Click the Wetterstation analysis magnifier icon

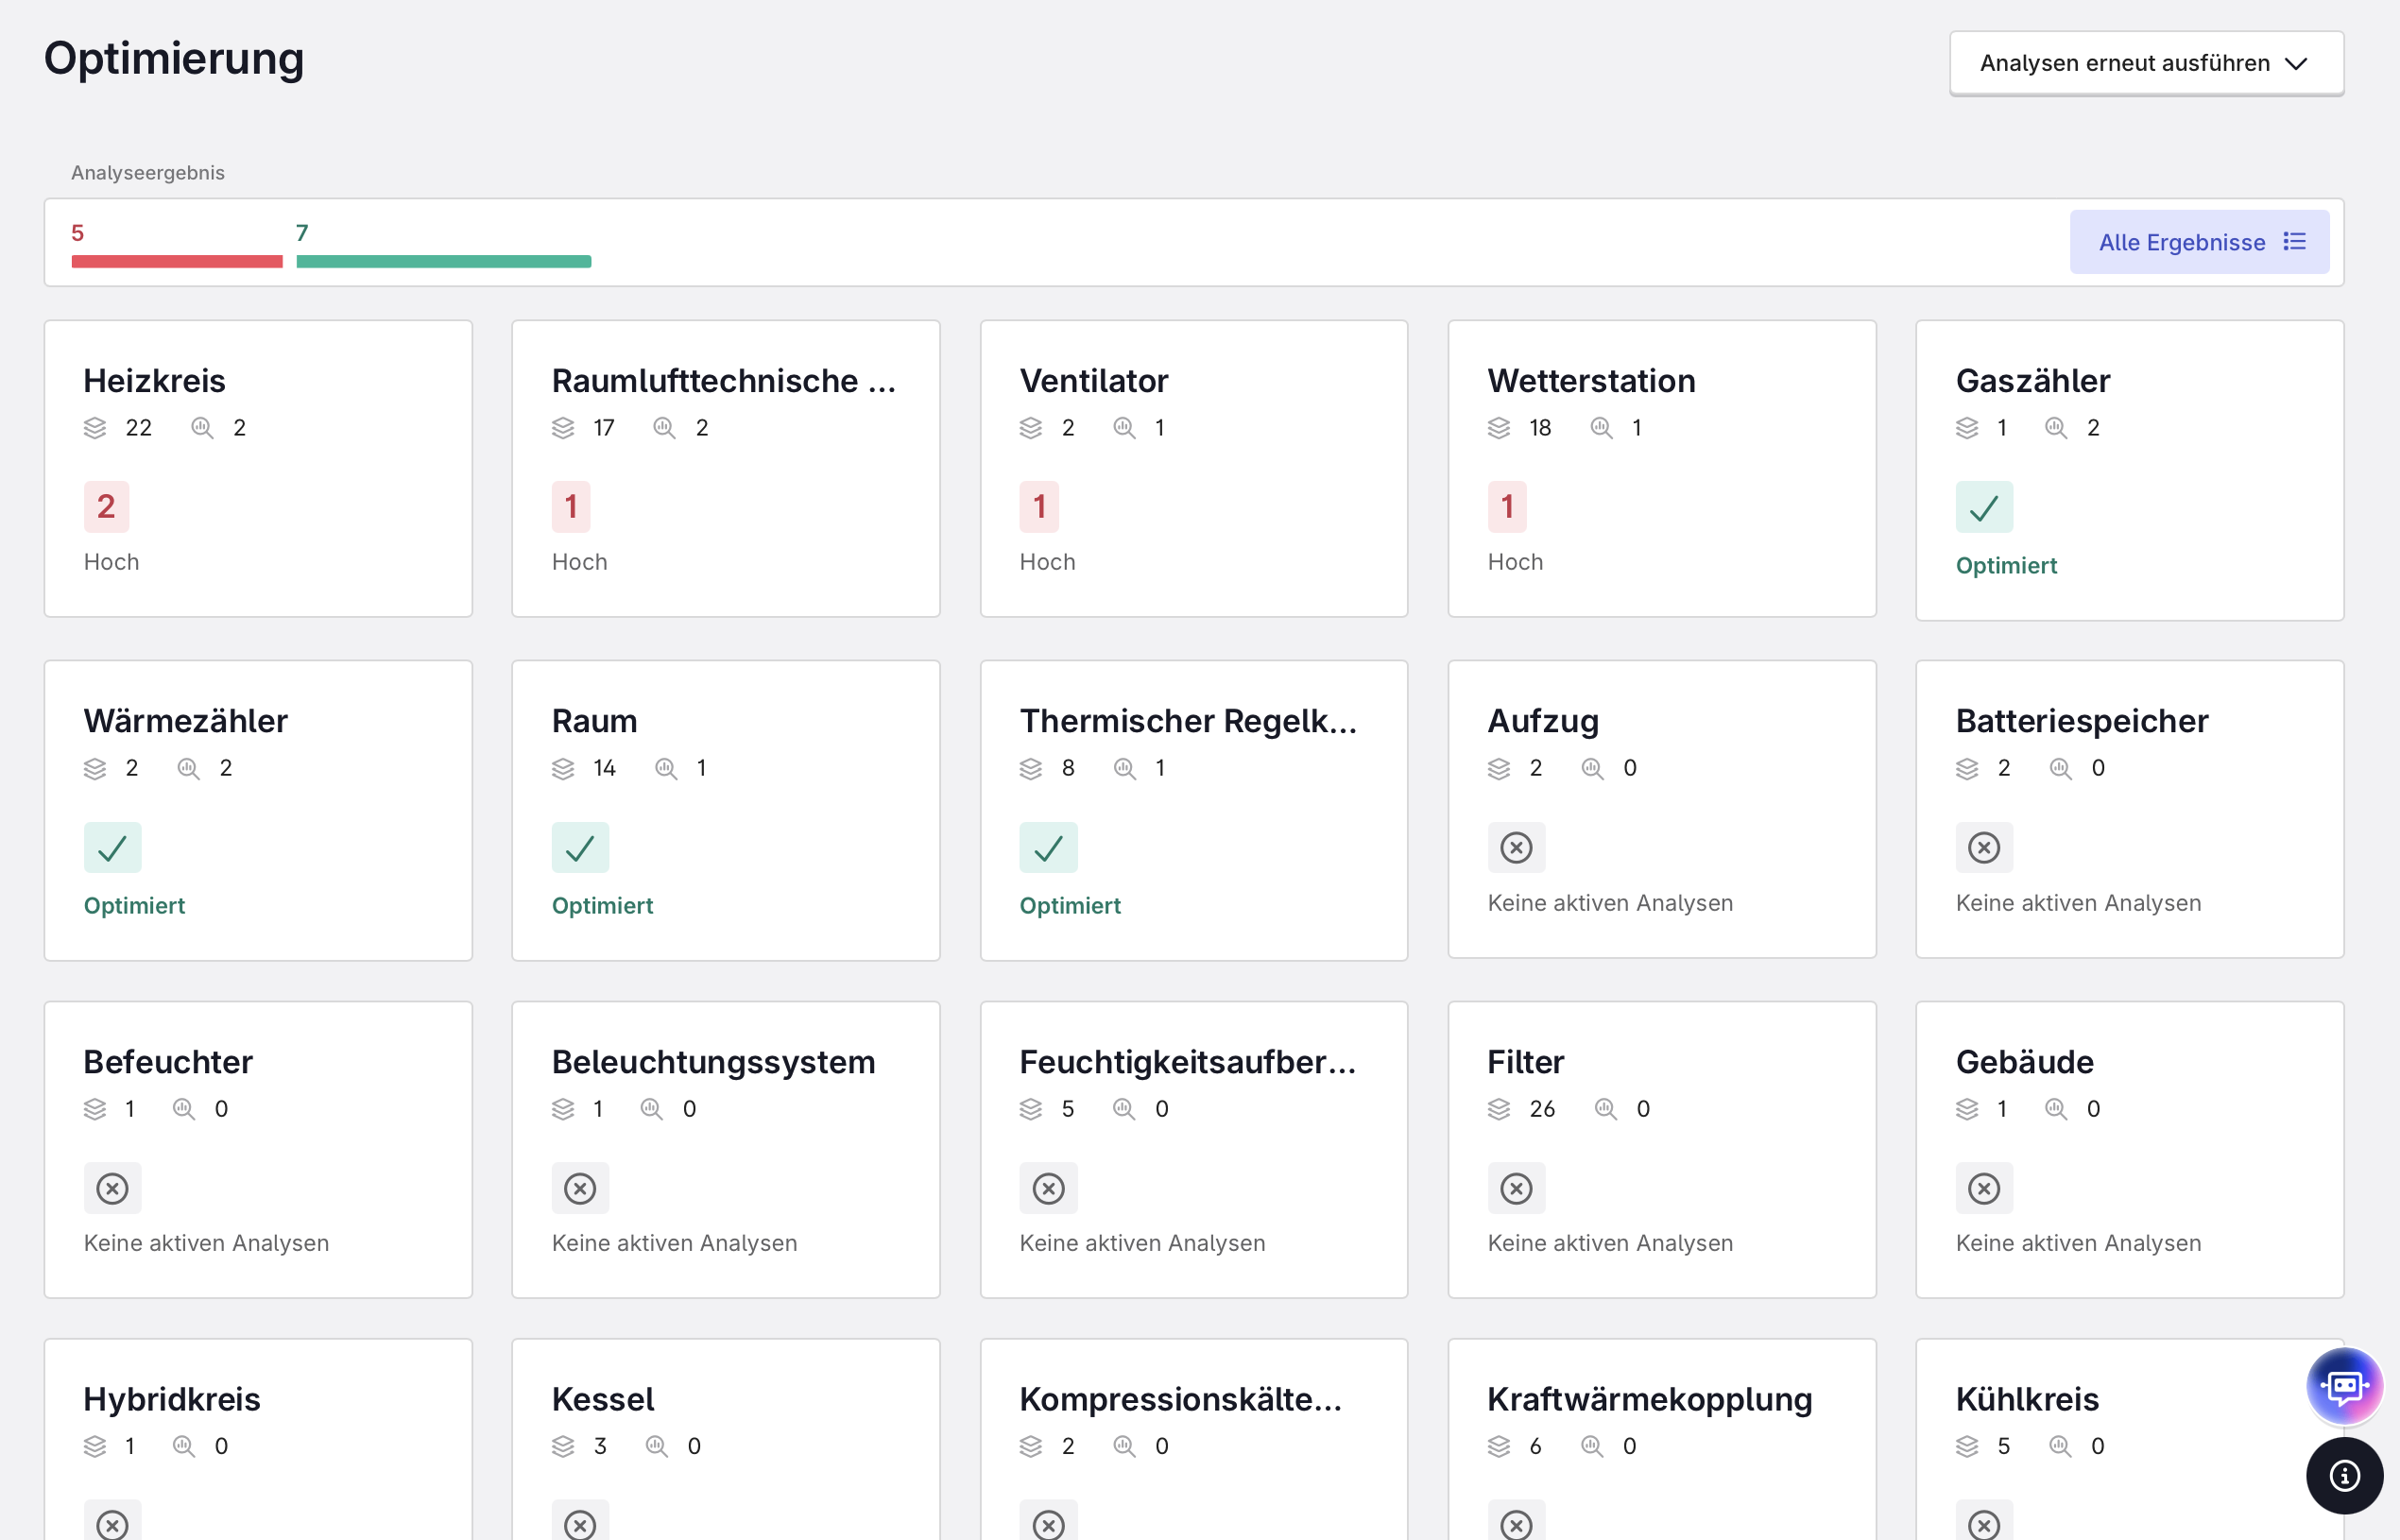point(1601,428)
